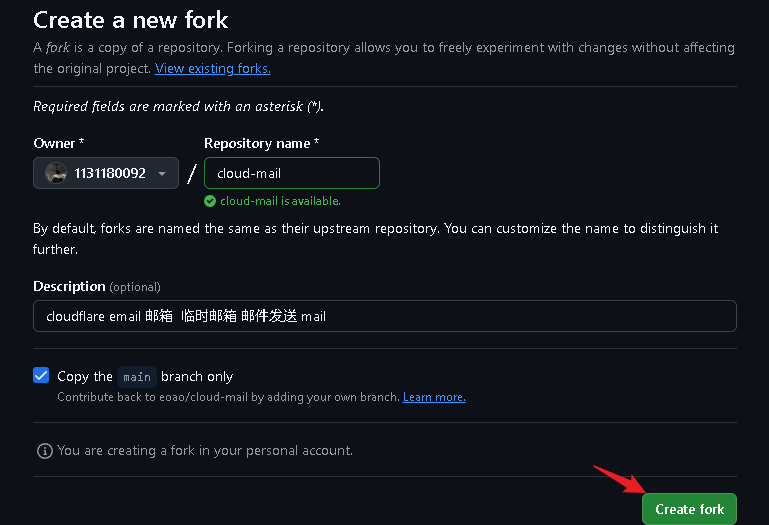Follow the "Learn more" link
The height and width of the screenshot is (525, 769).
pyautogui.click(x=434, y=397)
